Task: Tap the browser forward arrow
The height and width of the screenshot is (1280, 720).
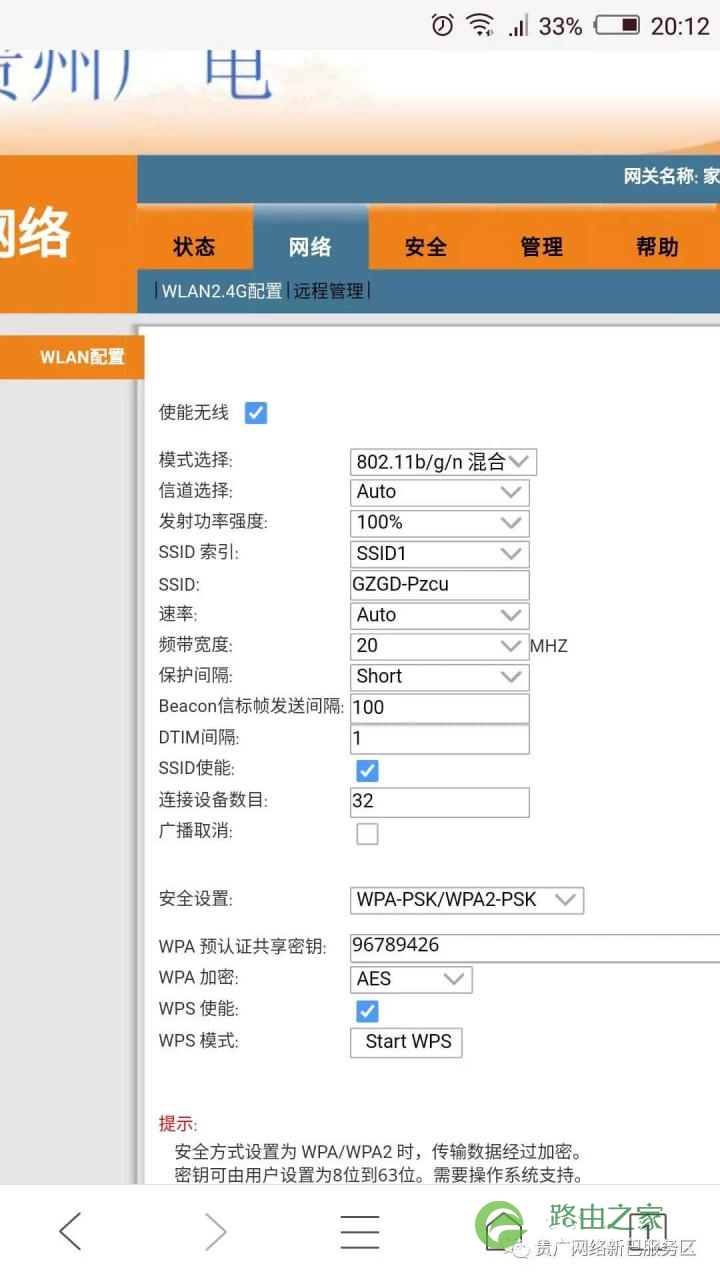Action: click(x=216, y=1231)
